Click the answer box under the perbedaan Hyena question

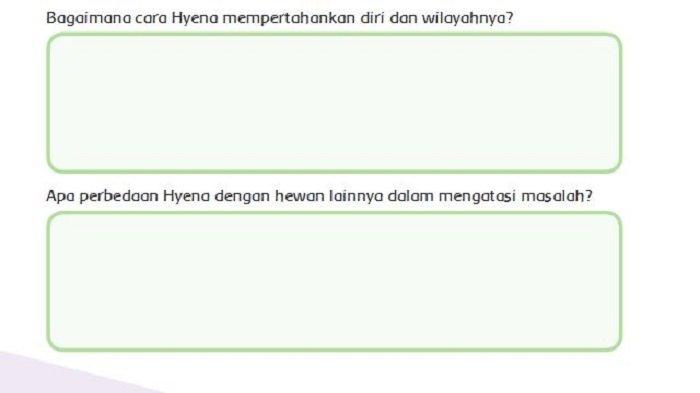coord(334,281)
